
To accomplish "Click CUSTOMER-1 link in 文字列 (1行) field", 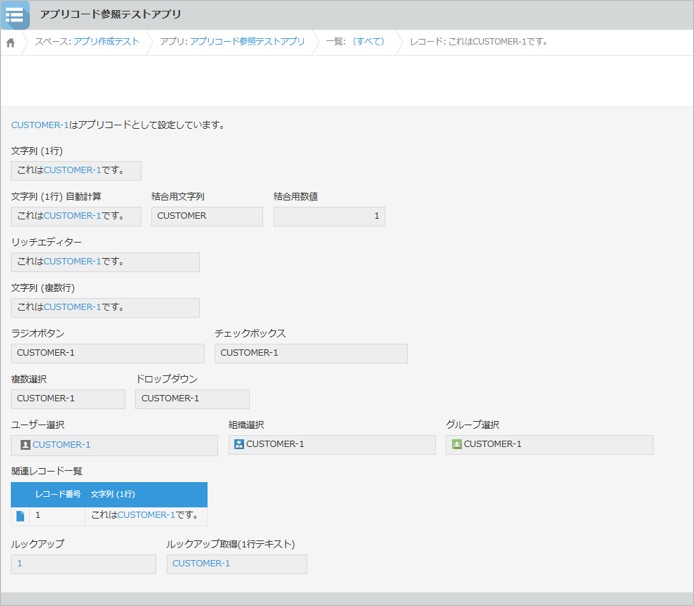I will [73, 170].
